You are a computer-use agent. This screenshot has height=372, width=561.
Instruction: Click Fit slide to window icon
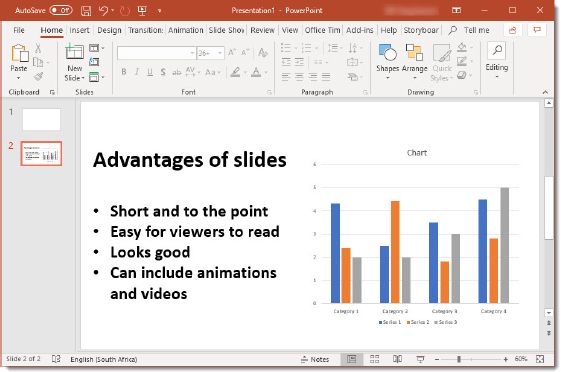(x=540, y=359)
